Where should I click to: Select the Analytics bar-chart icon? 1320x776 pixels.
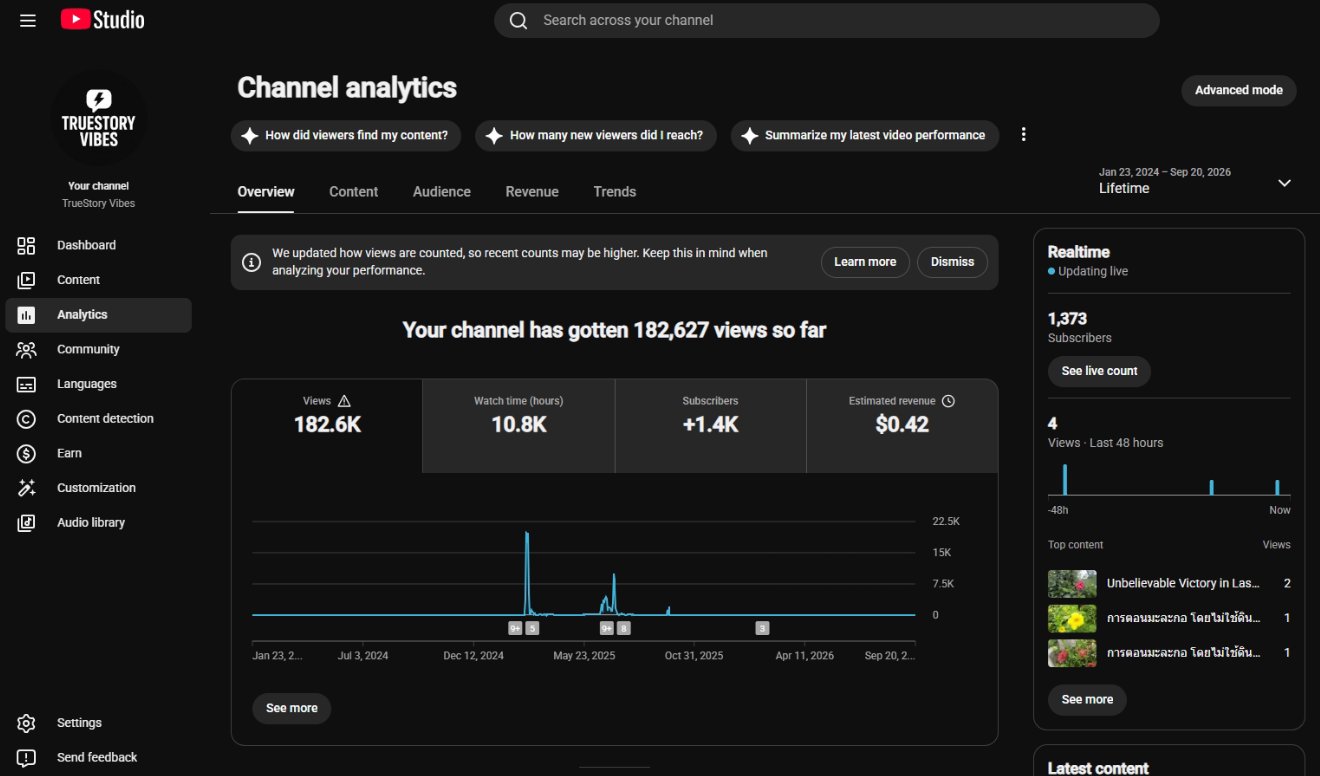(x=26, y=315)
